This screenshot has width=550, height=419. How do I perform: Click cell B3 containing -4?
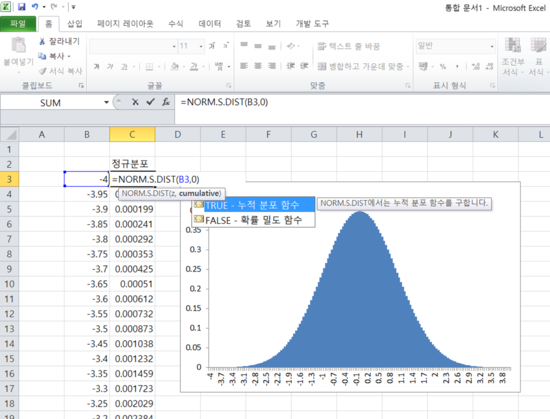pyautogui.click(x=87, y=179)
